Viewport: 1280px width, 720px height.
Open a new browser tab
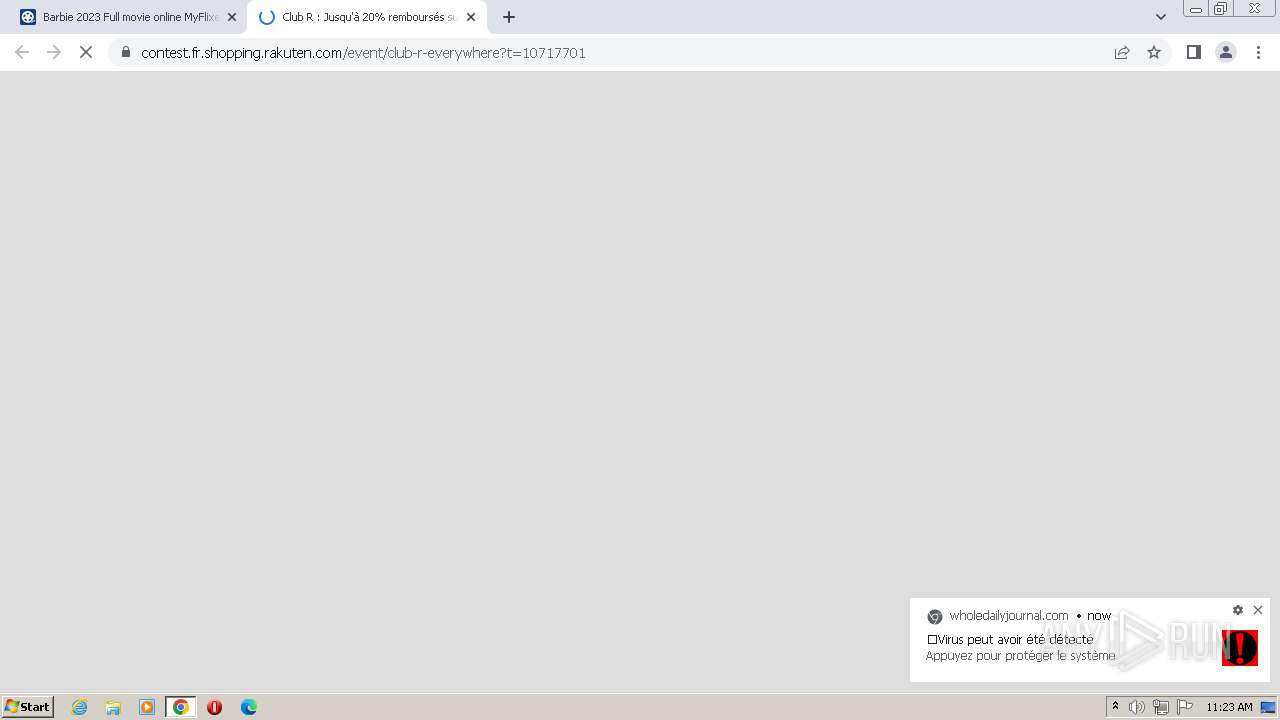point(509,17)
